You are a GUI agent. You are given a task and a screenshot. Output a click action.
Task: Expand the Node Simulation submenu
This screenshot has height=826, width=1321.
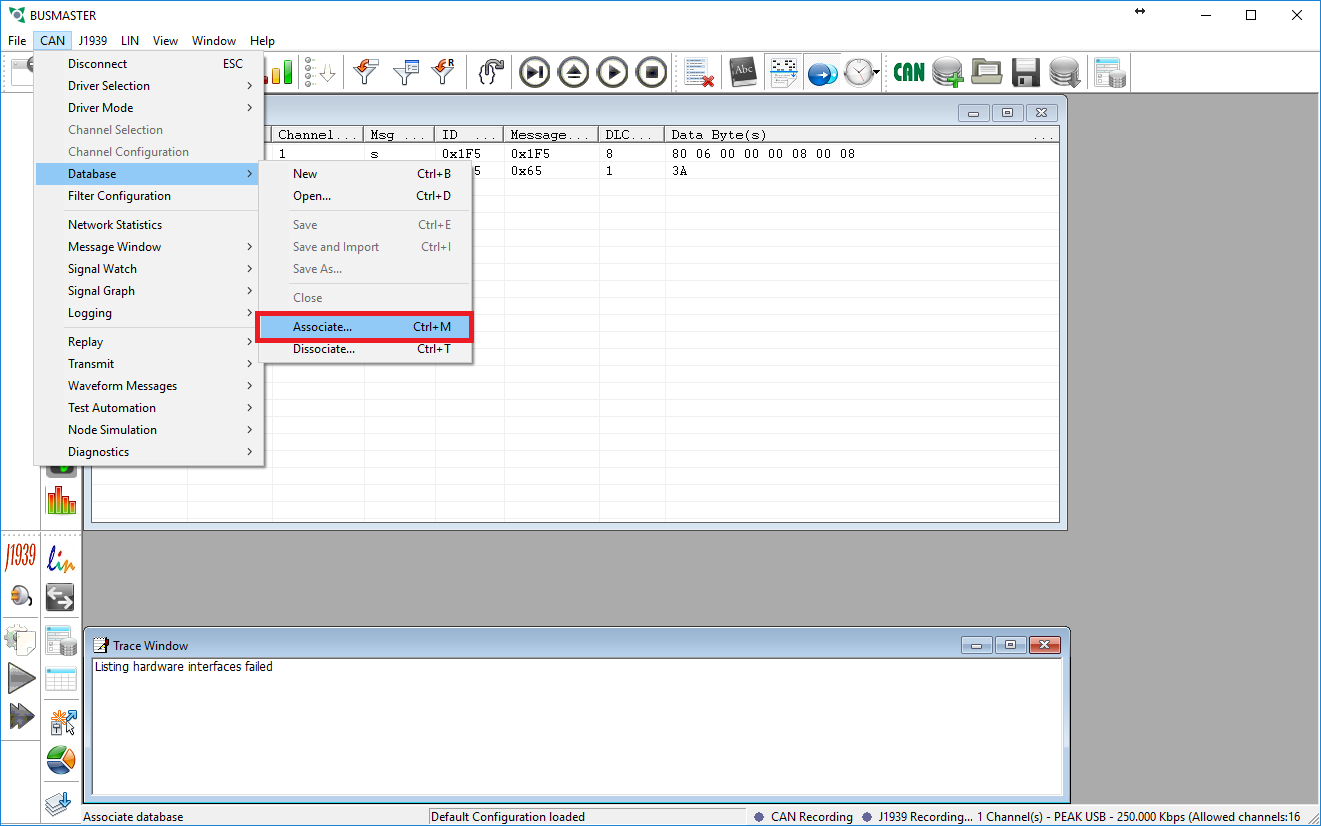(149, 430)
